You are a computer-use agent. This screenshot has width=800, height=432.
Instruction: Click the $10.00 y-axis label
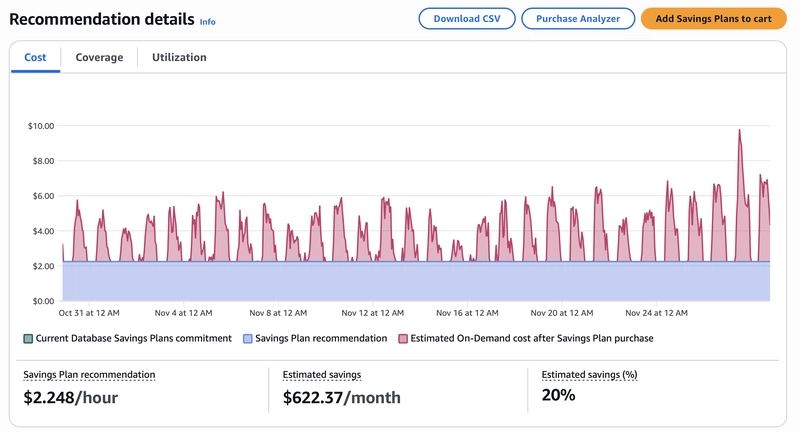tap(41, 126)
